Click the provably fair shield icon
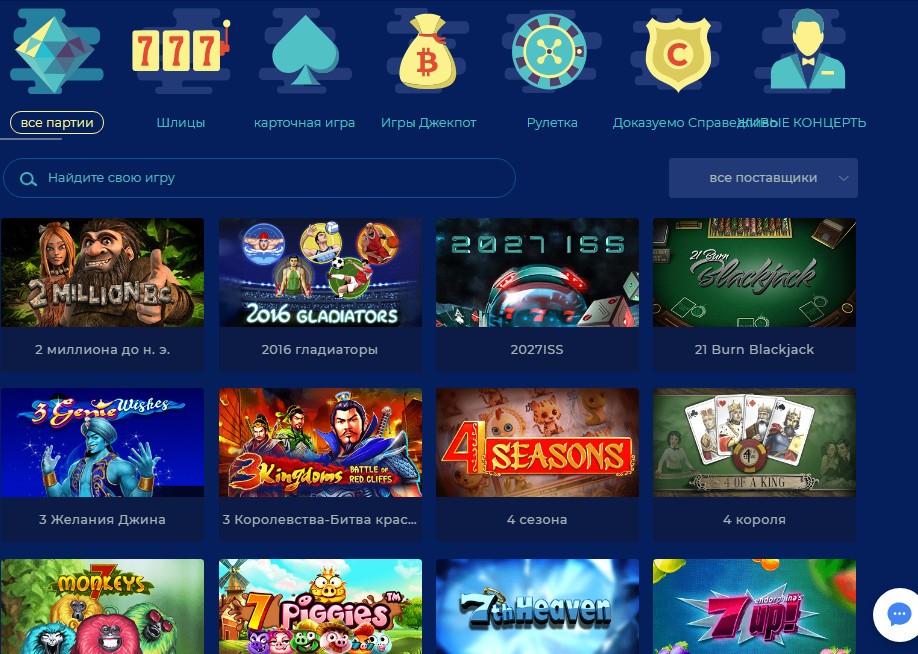Image resolution: width=918 pixels, height=654 pixels. pos(678,53)
